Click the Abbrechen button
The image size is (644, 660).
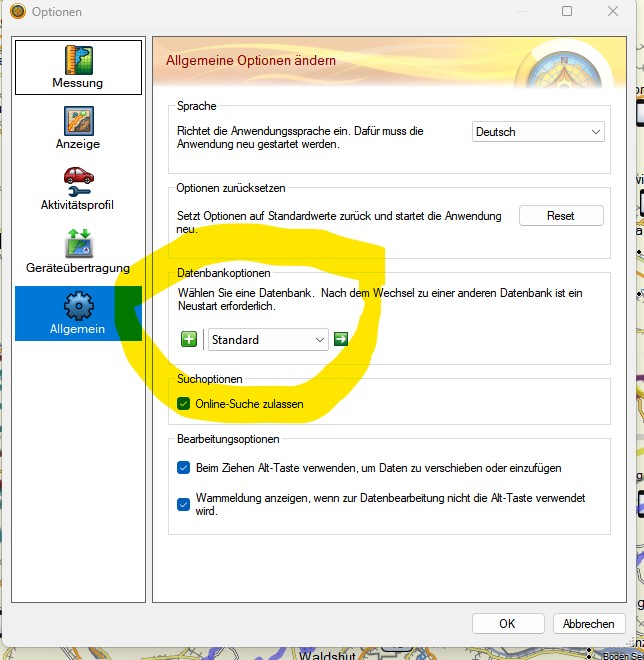[x=589, y=623]
